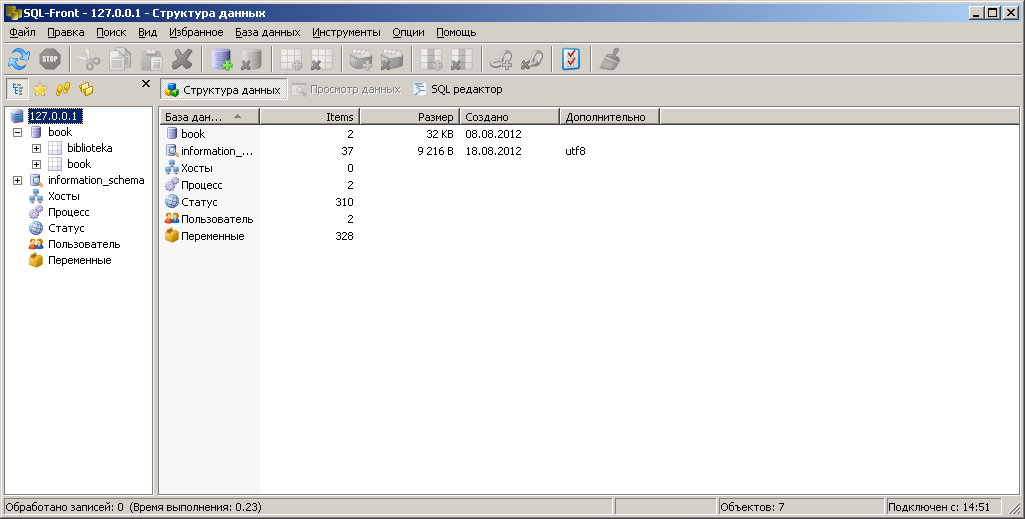Click the Copy documents icon
1025x519 pixels.
[x=120, y=59]
